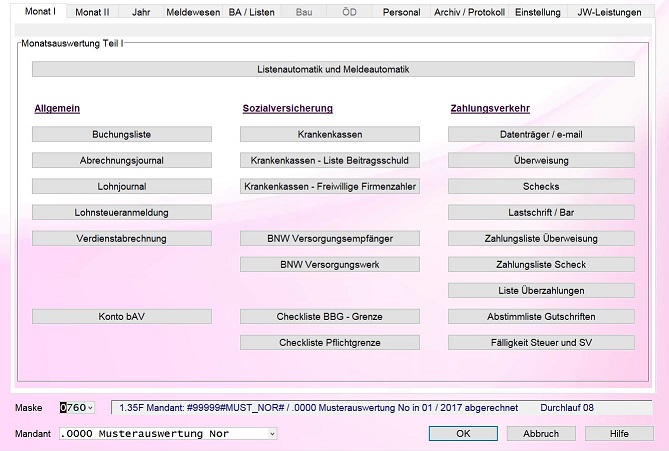This screenshot has height=451, width=669.
Task: Click the Krankenkassen button
Action: [330, 134]
